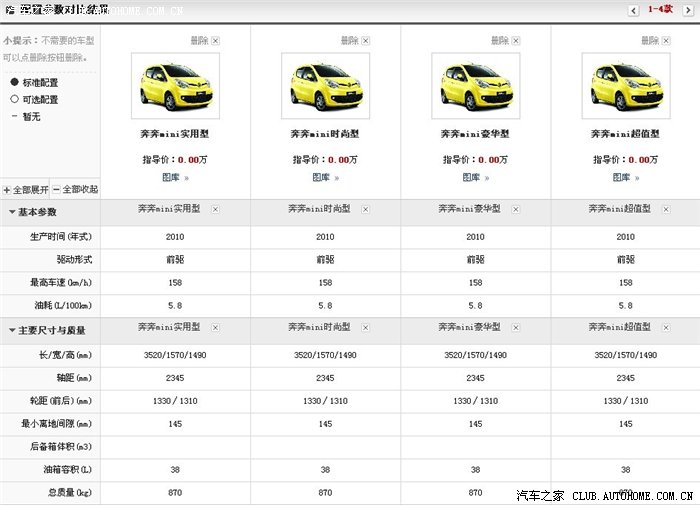The height and width of the screenshot is (505, 700).
Task: Click 3520/1570/1490 value for 奔奔mini实用型
Action: (175, 355)
